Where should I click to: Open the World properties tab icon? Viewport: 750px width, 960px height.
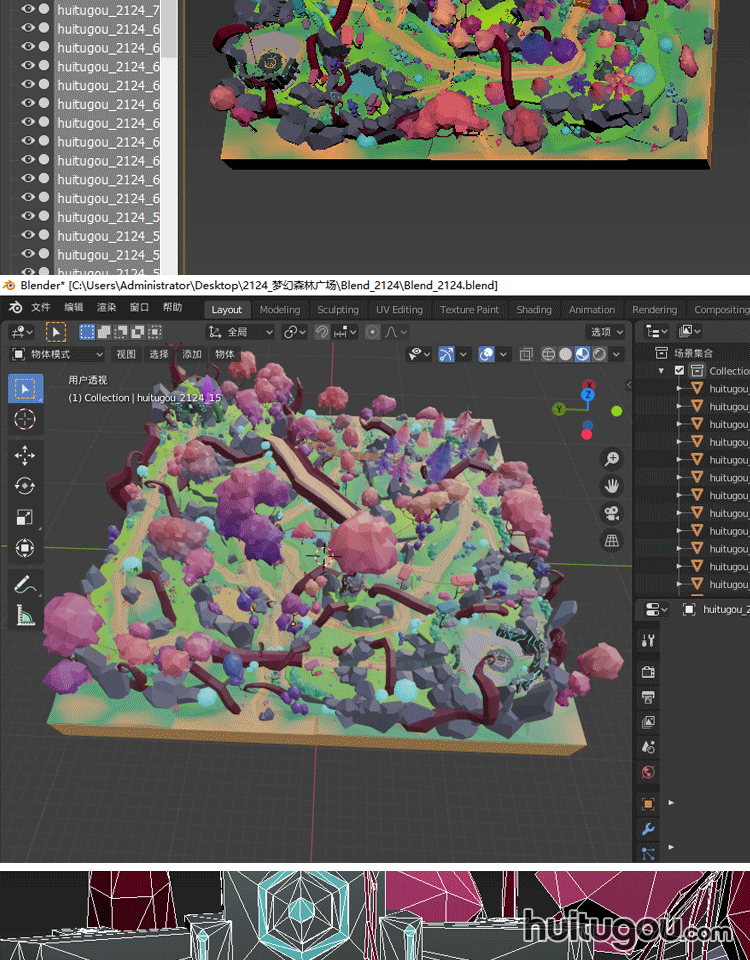click(x=648, y=772)
